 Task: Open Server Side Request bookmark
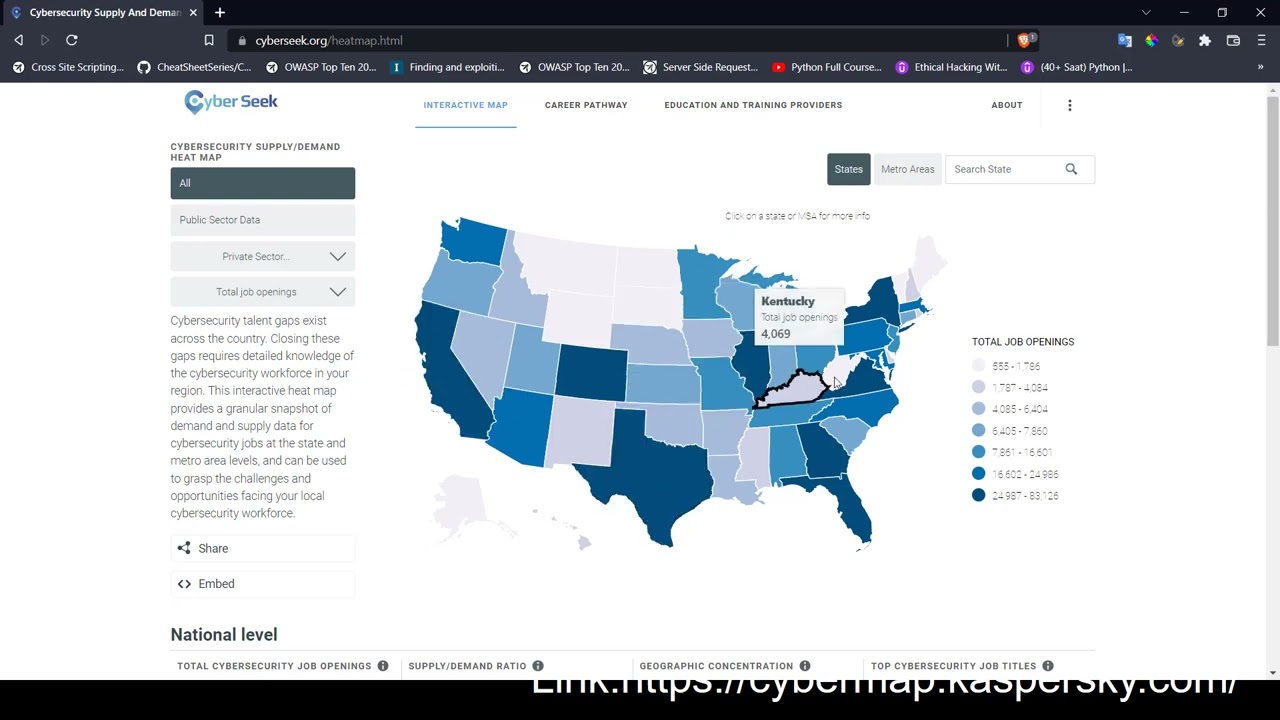701,67
